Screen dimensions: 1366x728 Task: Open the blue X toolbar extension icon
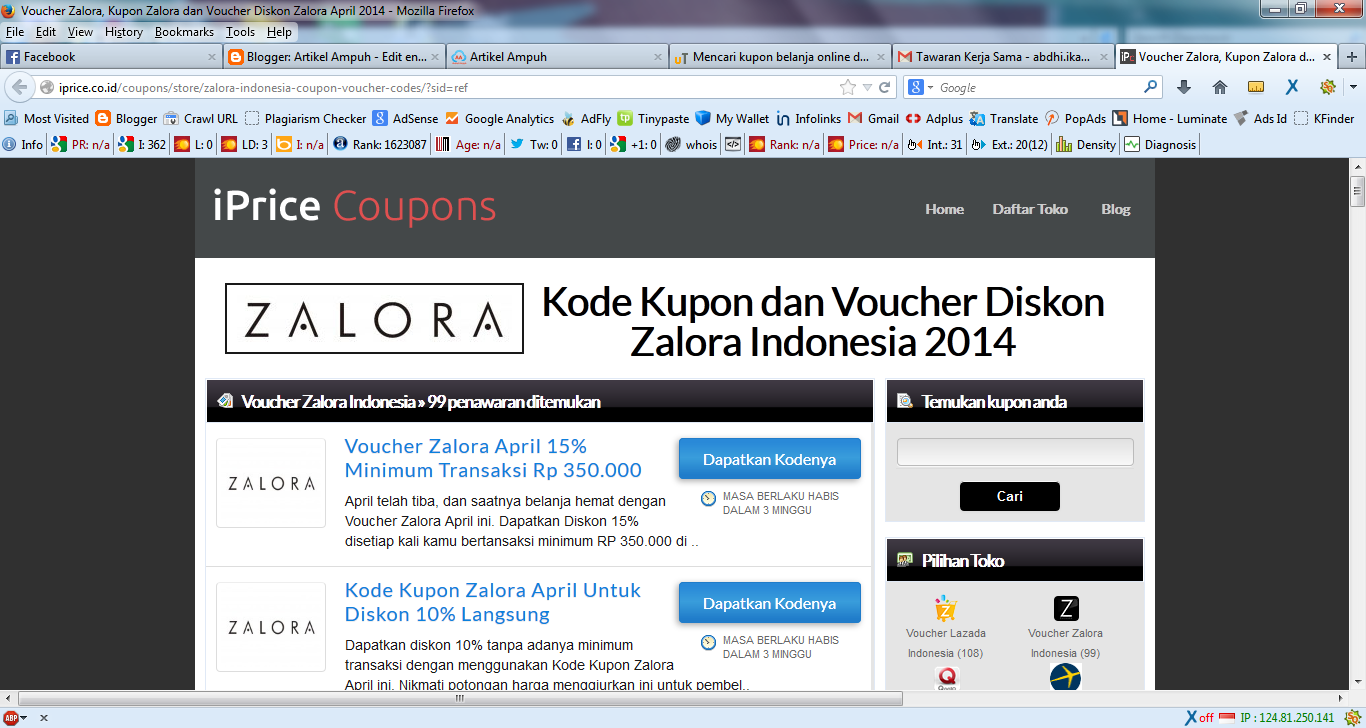1292,87
